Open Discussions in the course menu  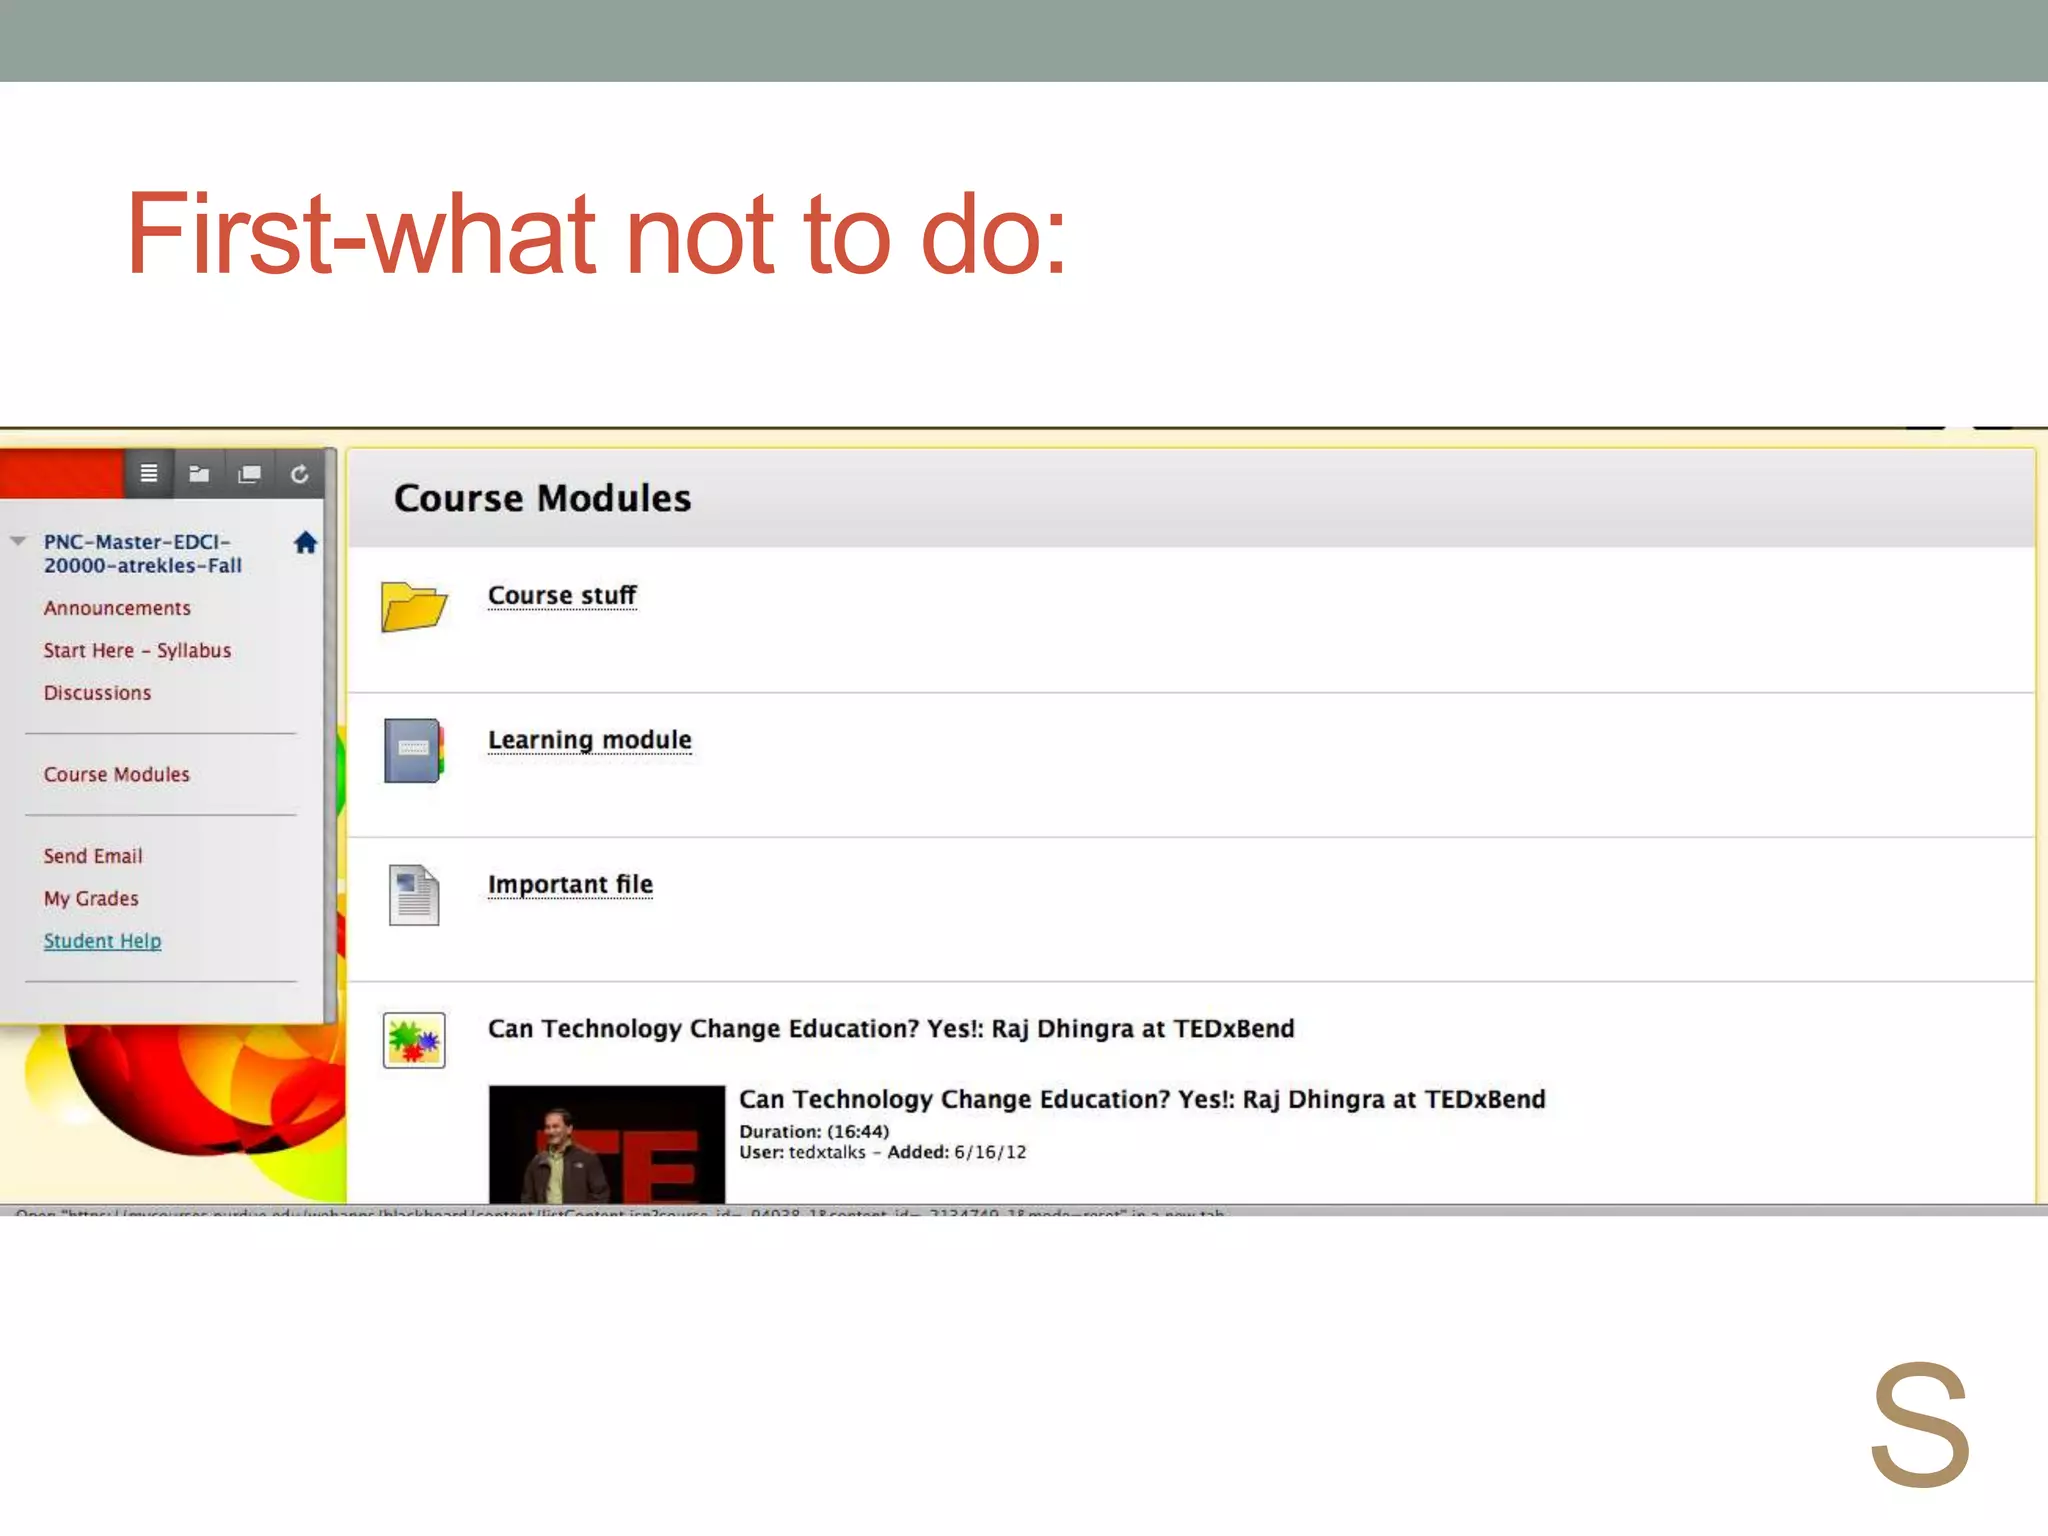pyautogui.click(x=97, y=693)
